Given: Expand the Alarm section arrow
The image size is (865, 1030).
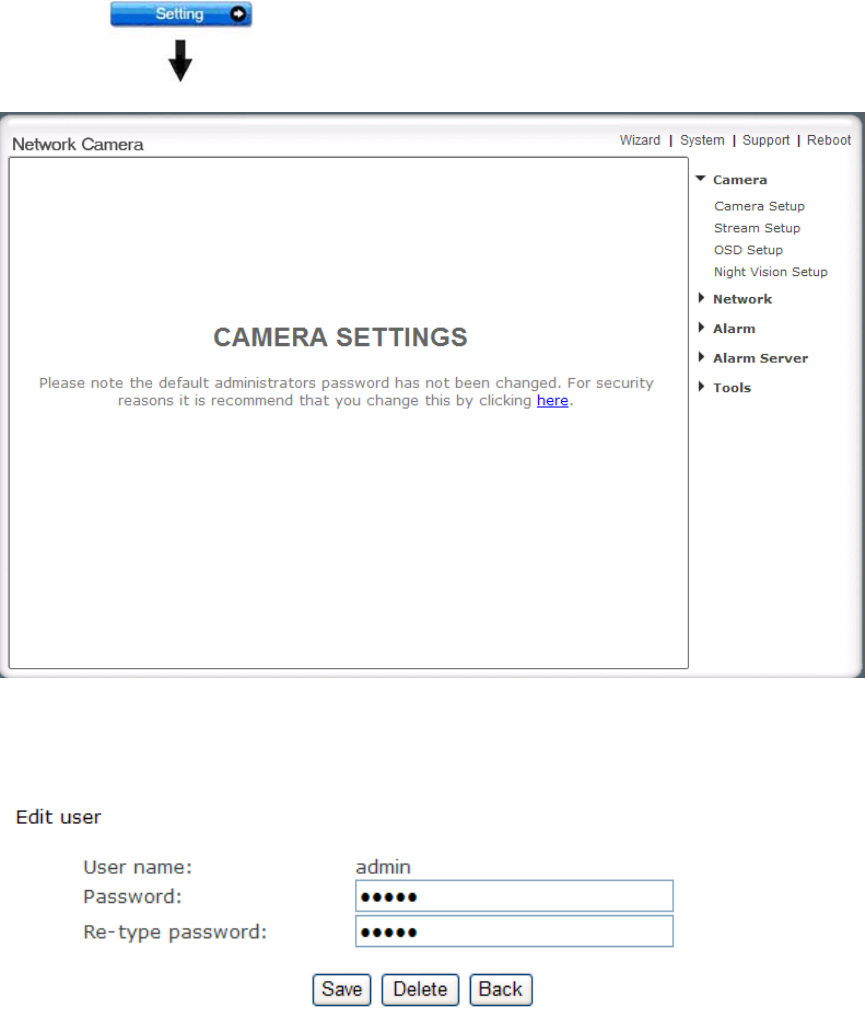Looking at the screenshot, I should tap(701, 328).
